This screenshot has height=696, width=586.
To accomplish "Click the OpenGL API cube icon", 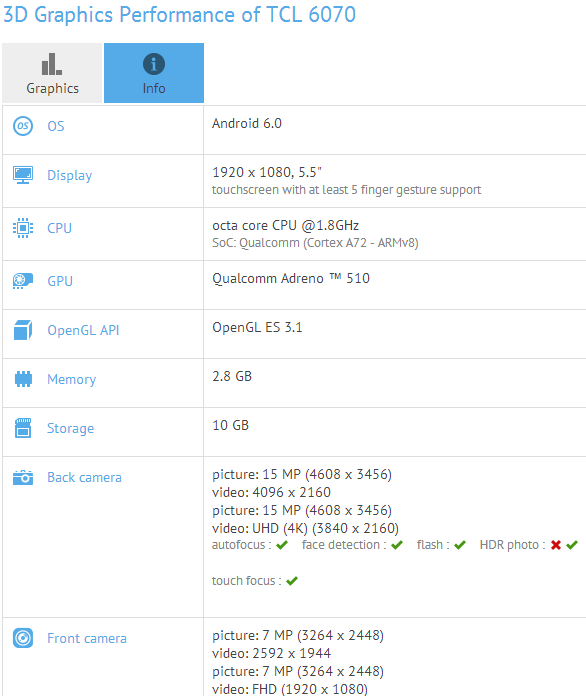I will (23, 330).
